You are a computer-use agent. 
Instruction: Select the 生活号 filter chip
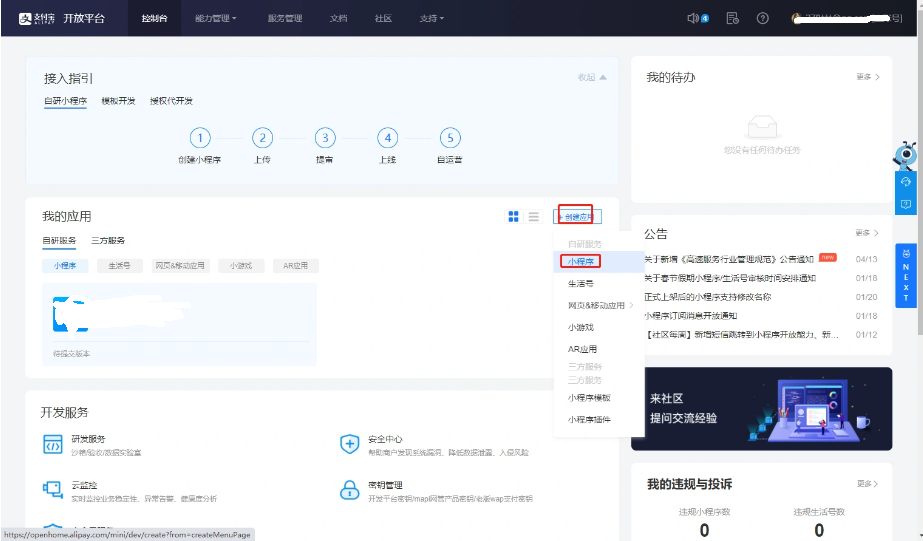pyautogui.click(x=119, y=266)
